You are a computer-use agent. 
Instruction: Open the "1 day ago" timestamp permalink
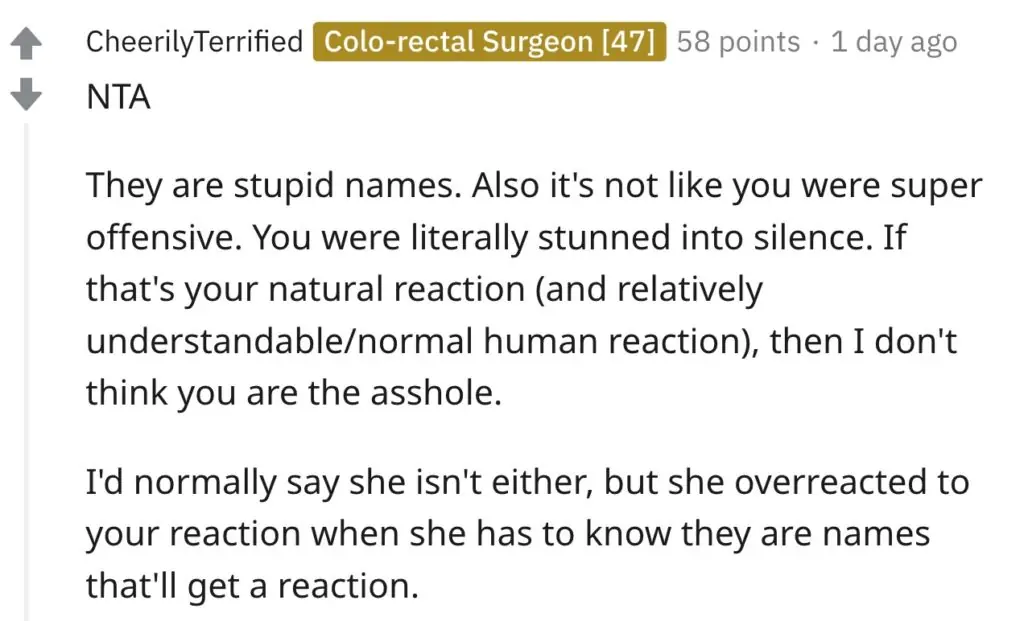(893, 42)
